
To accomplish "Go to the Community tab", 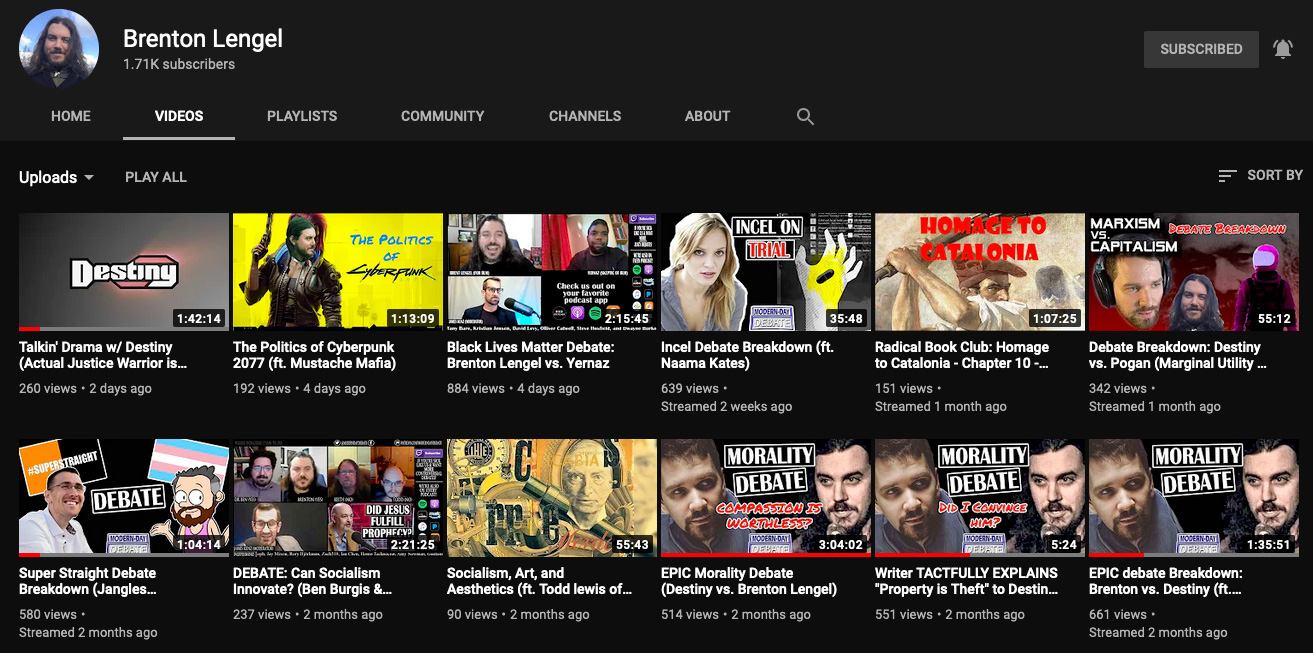I will click(x=443, y=116).
